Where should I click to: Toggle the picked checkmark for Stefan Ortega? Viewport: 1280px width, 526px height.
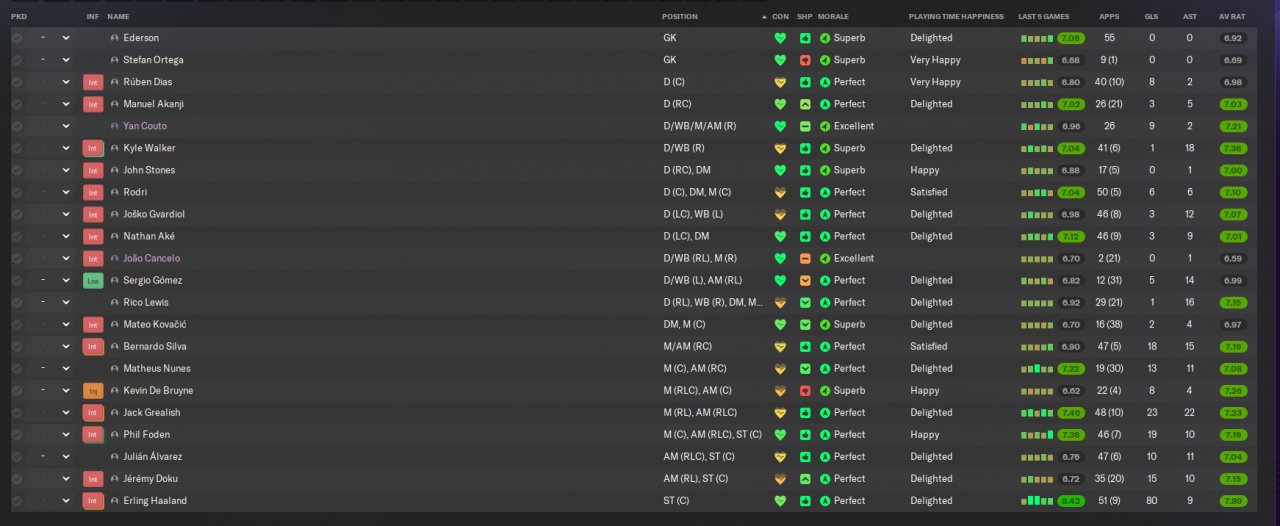17,60
